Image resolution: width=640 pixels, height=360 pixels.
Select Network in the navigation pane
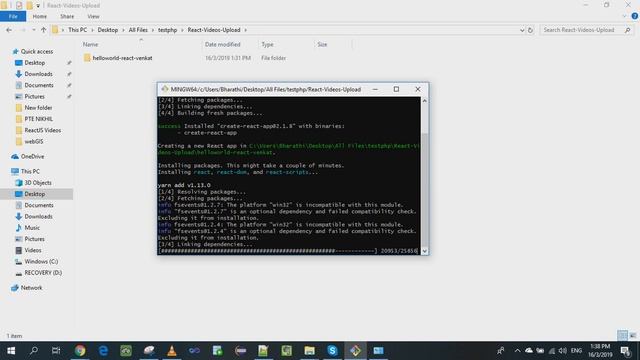point(31,288)
